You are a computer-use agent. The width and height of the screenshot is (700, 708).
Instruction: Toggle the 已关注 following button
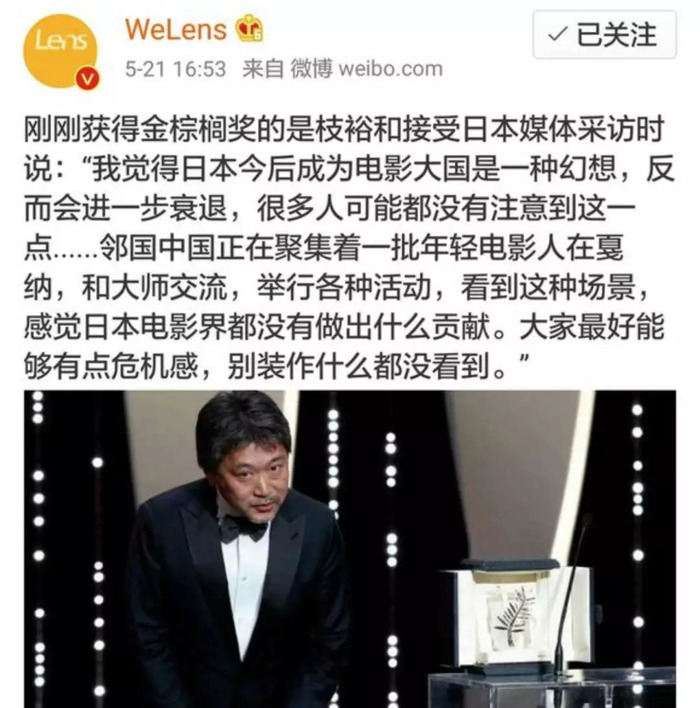pyautogui.click(x=604, y=35)
